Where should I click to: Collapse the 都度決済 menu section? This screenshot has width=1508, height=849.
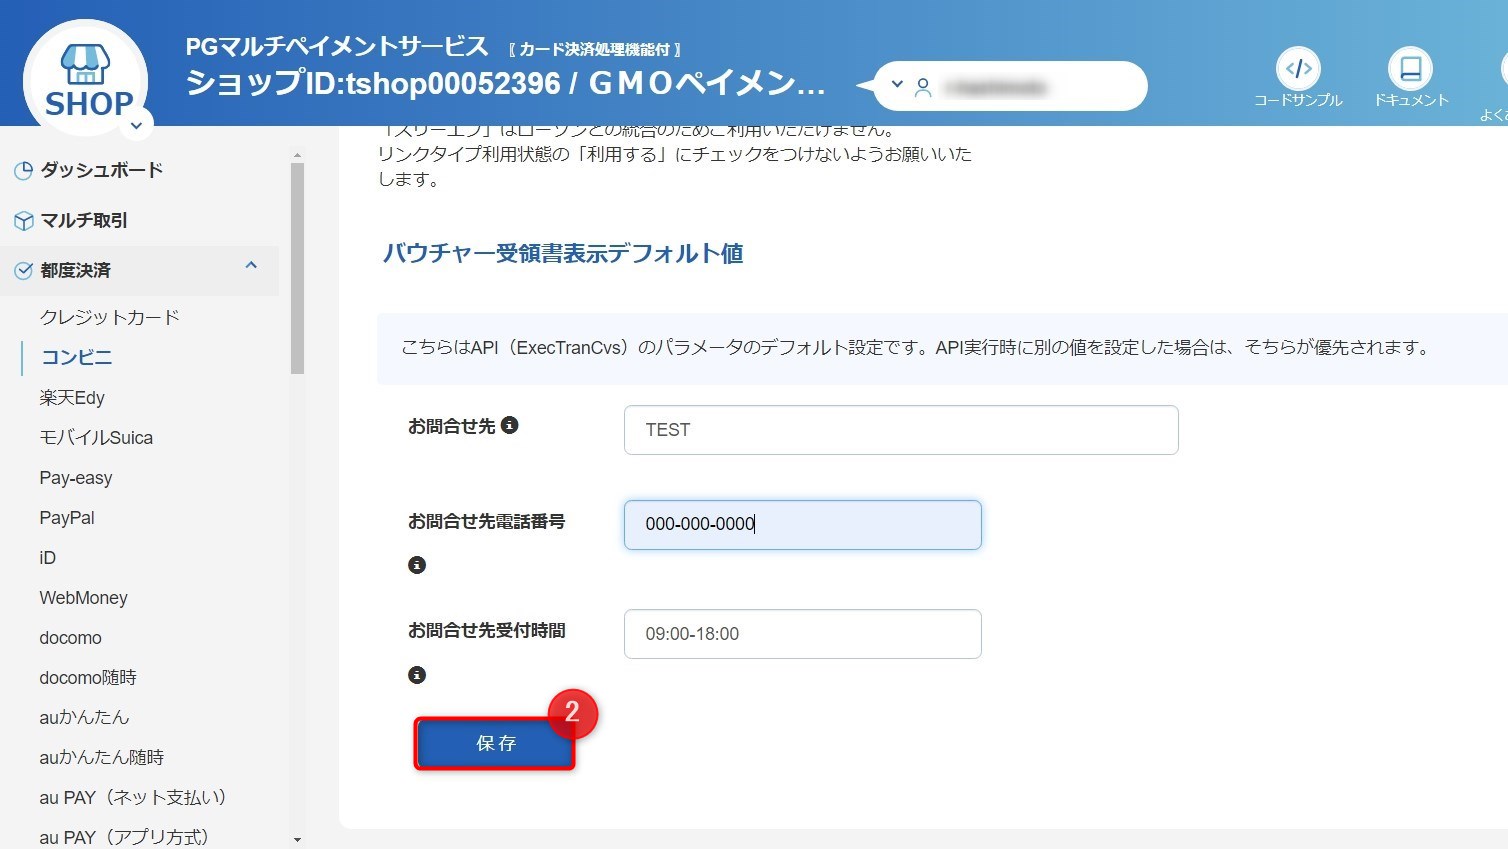point(251,266)
